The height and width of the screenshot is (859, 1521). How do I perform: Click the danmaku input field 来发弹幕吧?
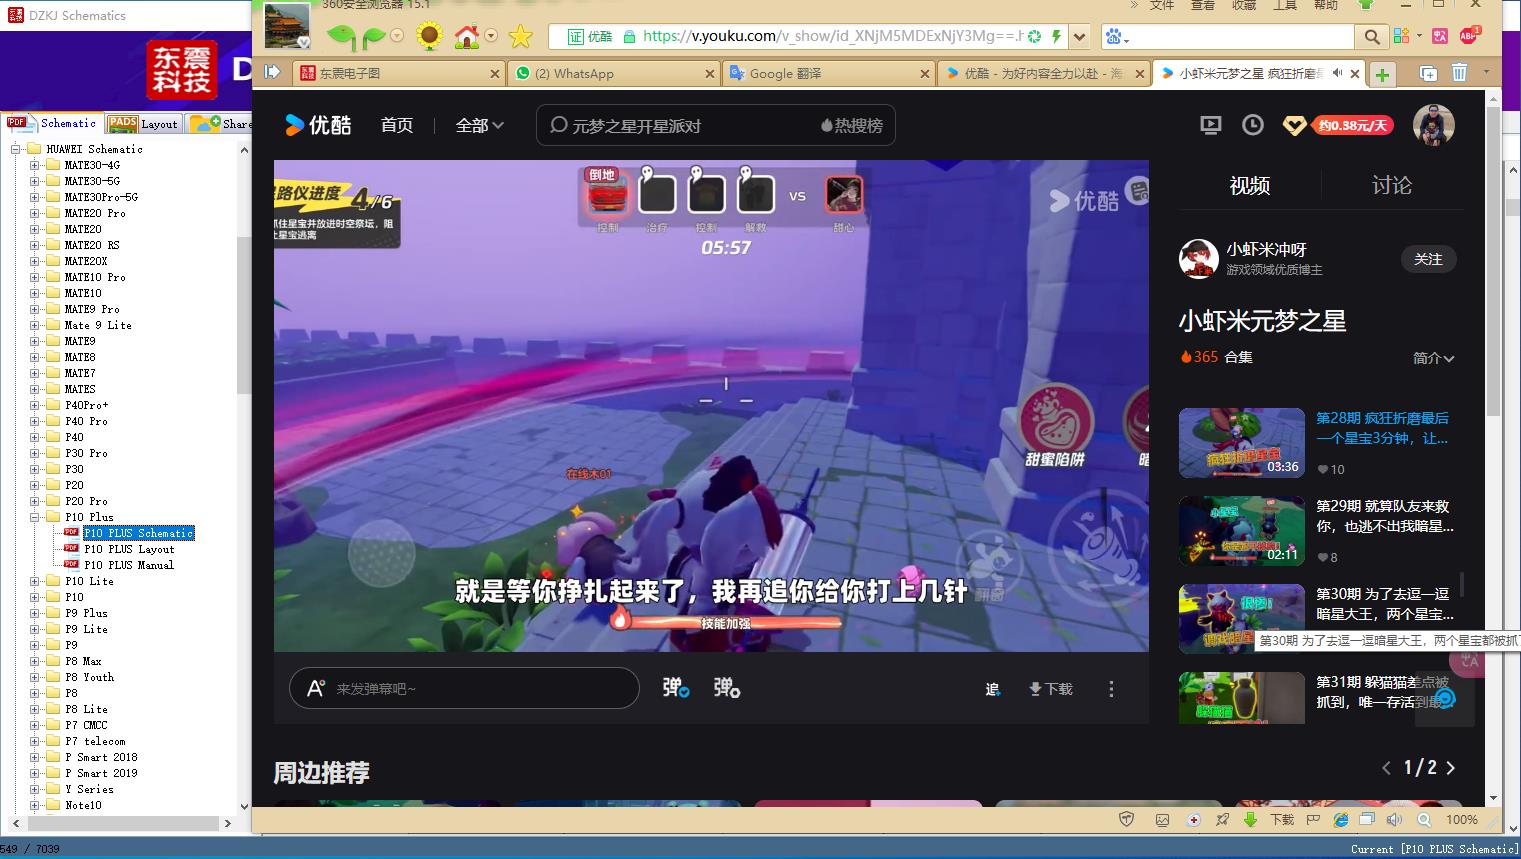click(464, 688)
